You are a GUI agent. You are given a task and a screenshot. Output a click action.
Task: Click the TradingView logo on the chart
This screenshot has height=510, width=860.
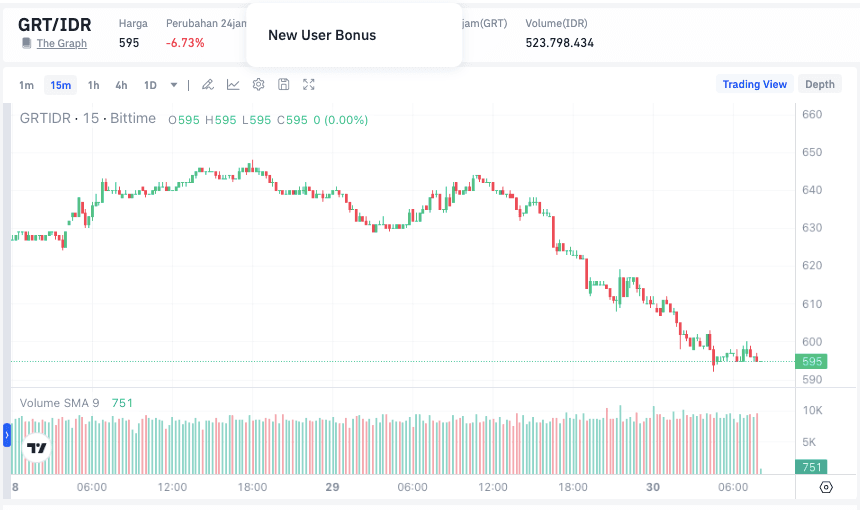tap(37, 449)
